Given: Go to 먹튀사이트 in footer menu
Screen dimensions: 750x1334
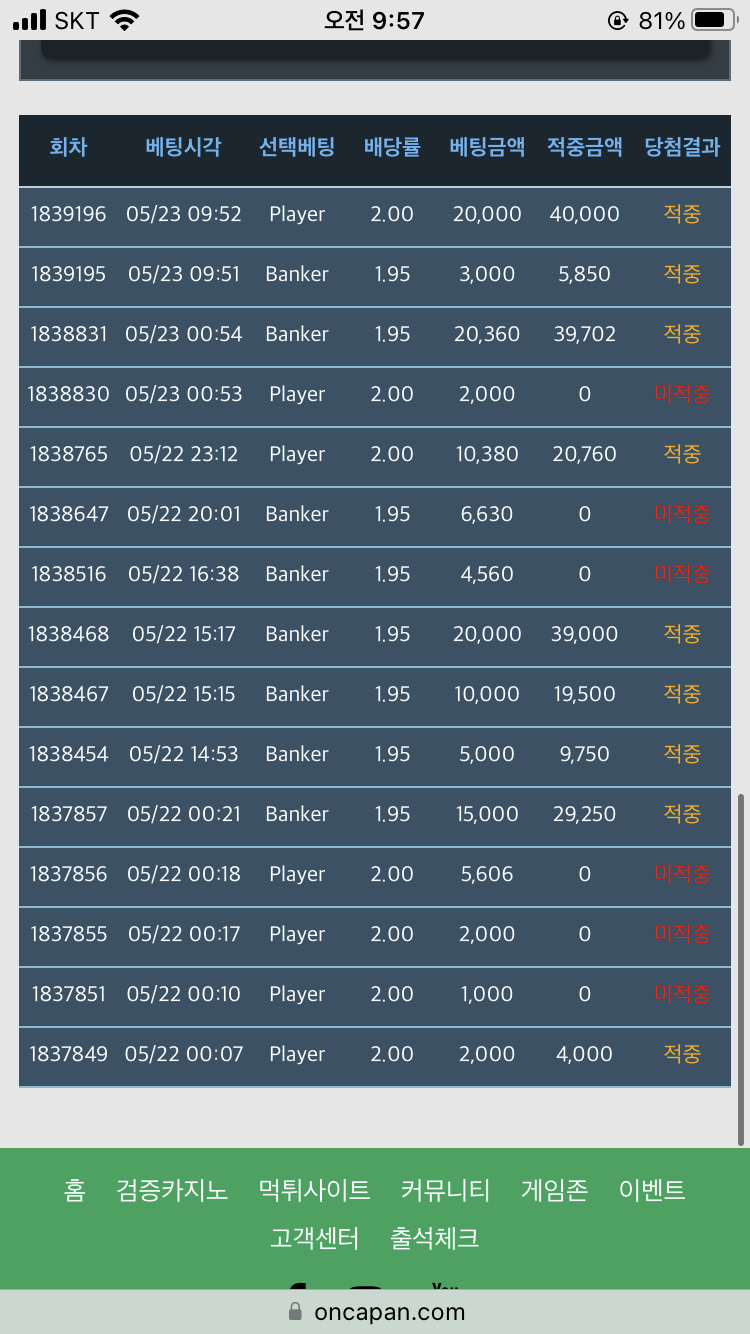Looking at the screenshot, I should [314, 1190].
